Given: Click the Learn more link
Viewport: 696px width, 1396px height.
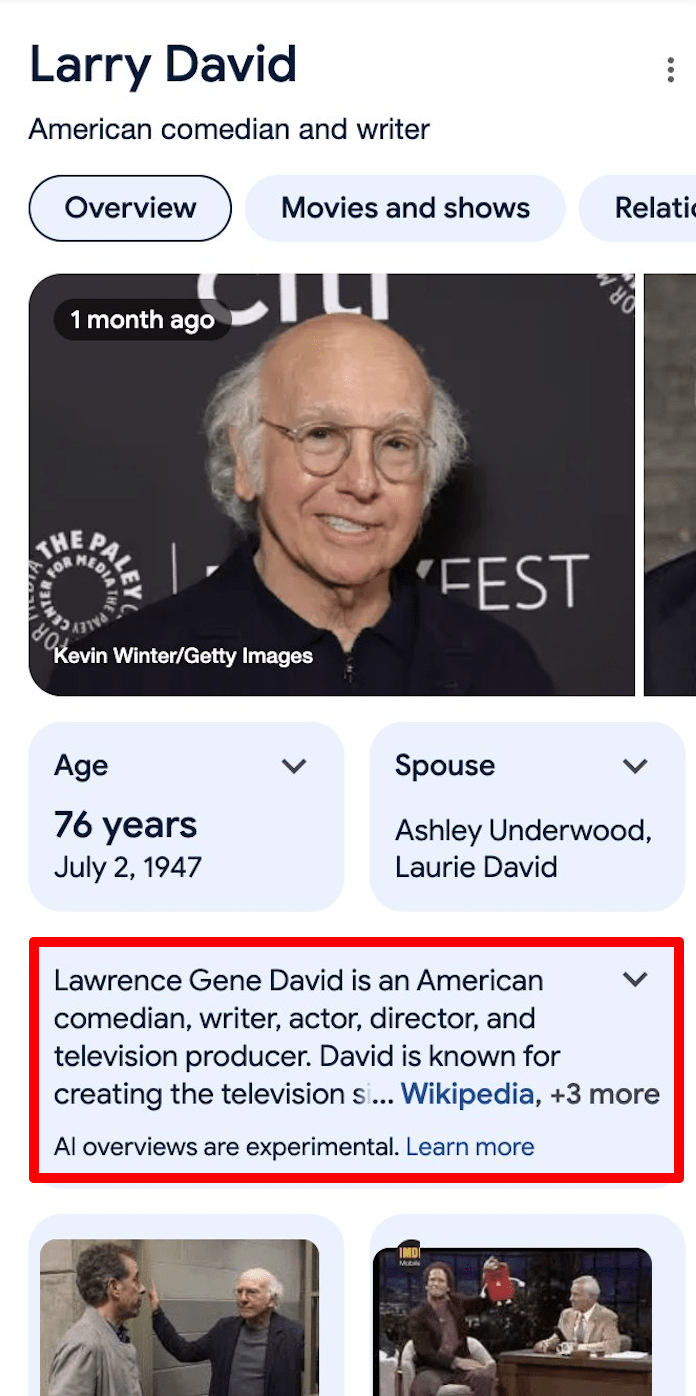Looking at the screenshot, I should [470, 1147].
